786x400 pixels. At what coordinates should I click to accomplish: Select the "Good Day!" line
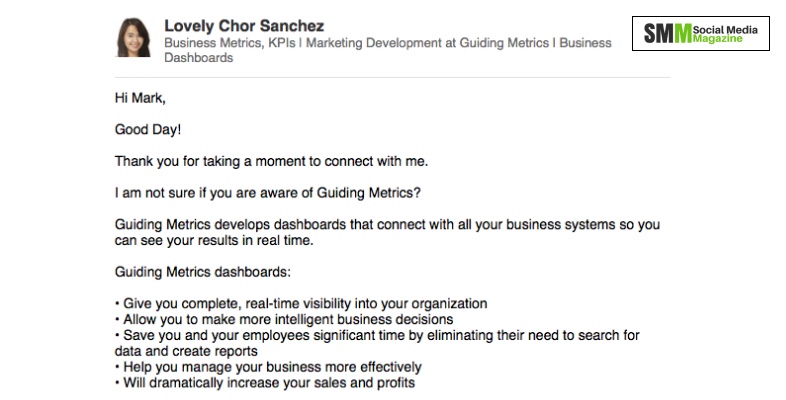pyautogui.click(x=148, y=130)
